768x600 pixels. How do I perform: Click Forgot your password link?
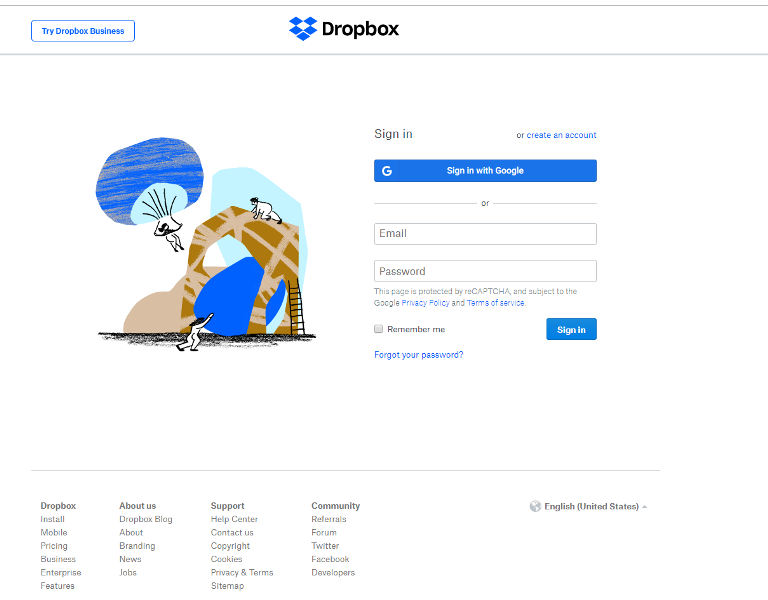[418, 355]
